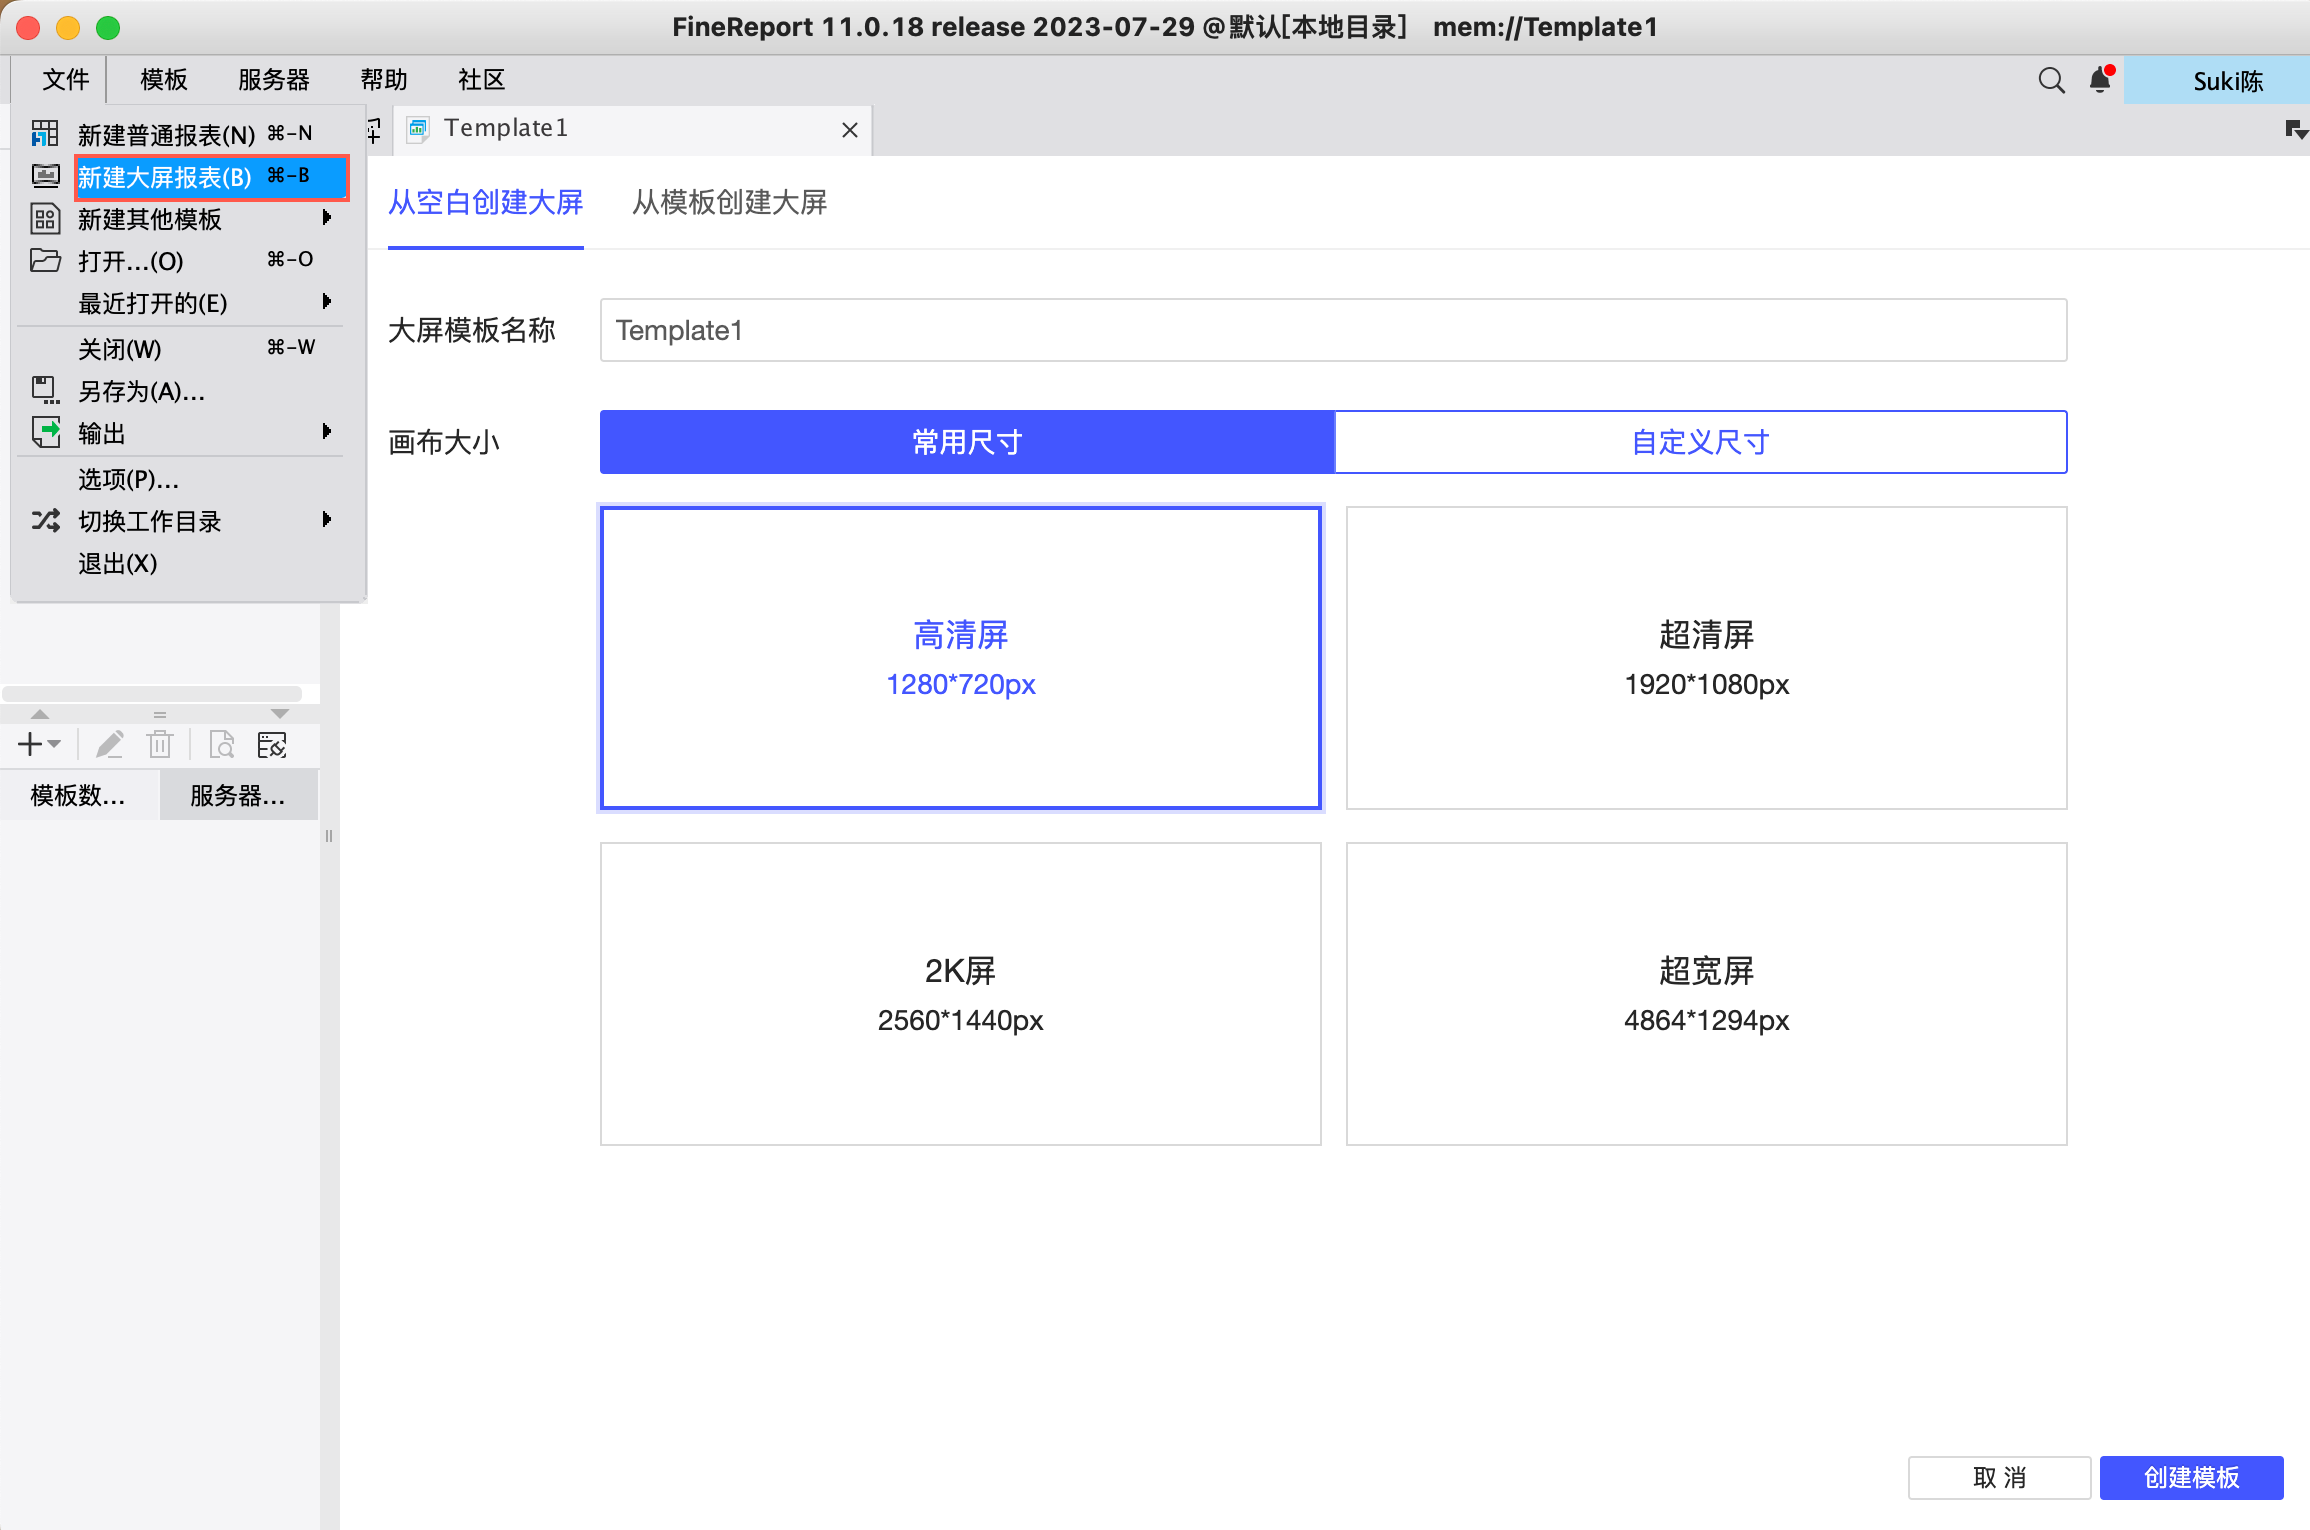Click the 创建模板 button
2310x1530 pixels.
[x=2190, y=1477]
